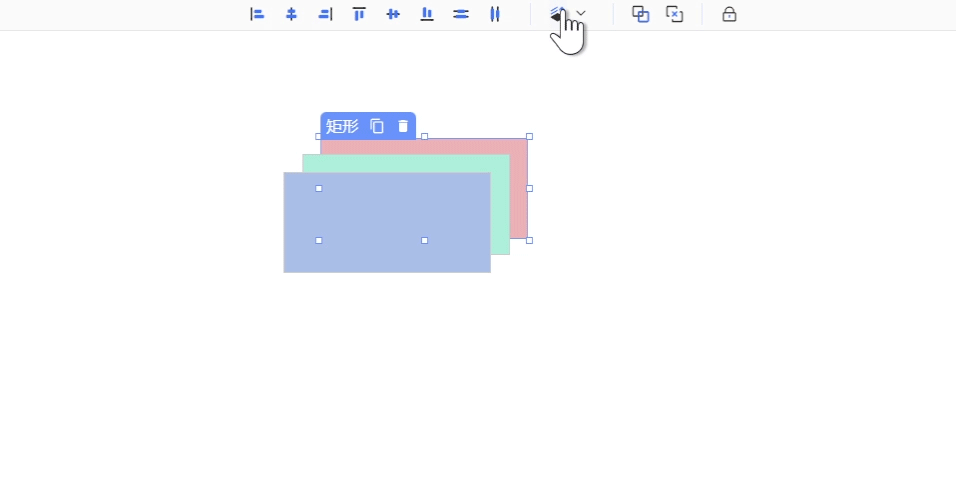The height and width of the screenshot is (480, 956).
Task: Click the 矩形 label on the shape toolbar
Action: (x=342, y=126)
